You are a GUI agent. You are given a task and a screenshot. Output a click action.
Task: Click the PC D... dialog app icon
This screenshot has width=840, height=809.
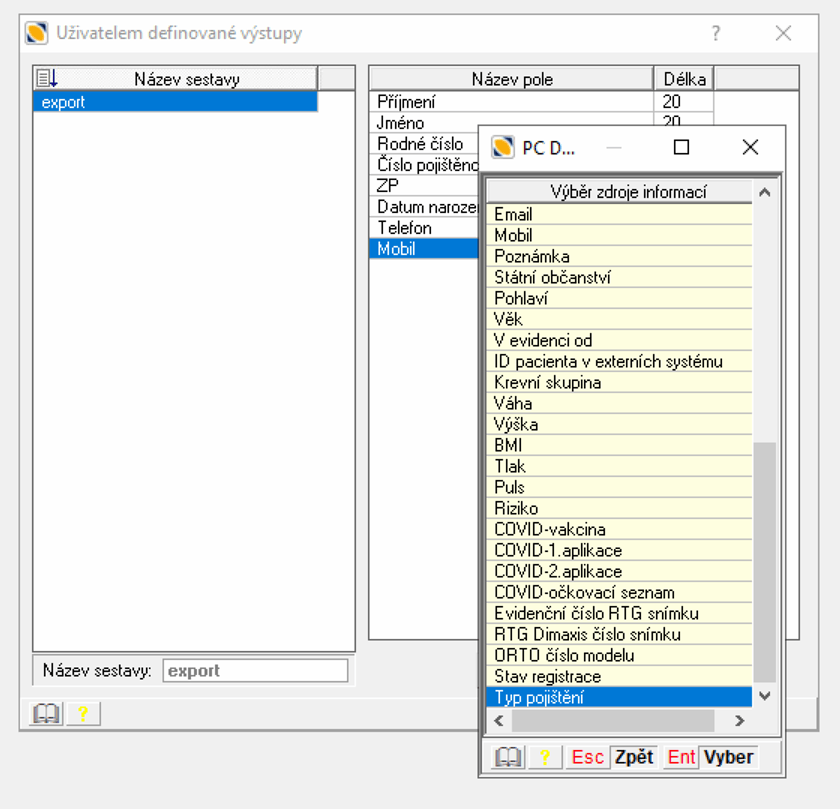click(x=503, y=148)
